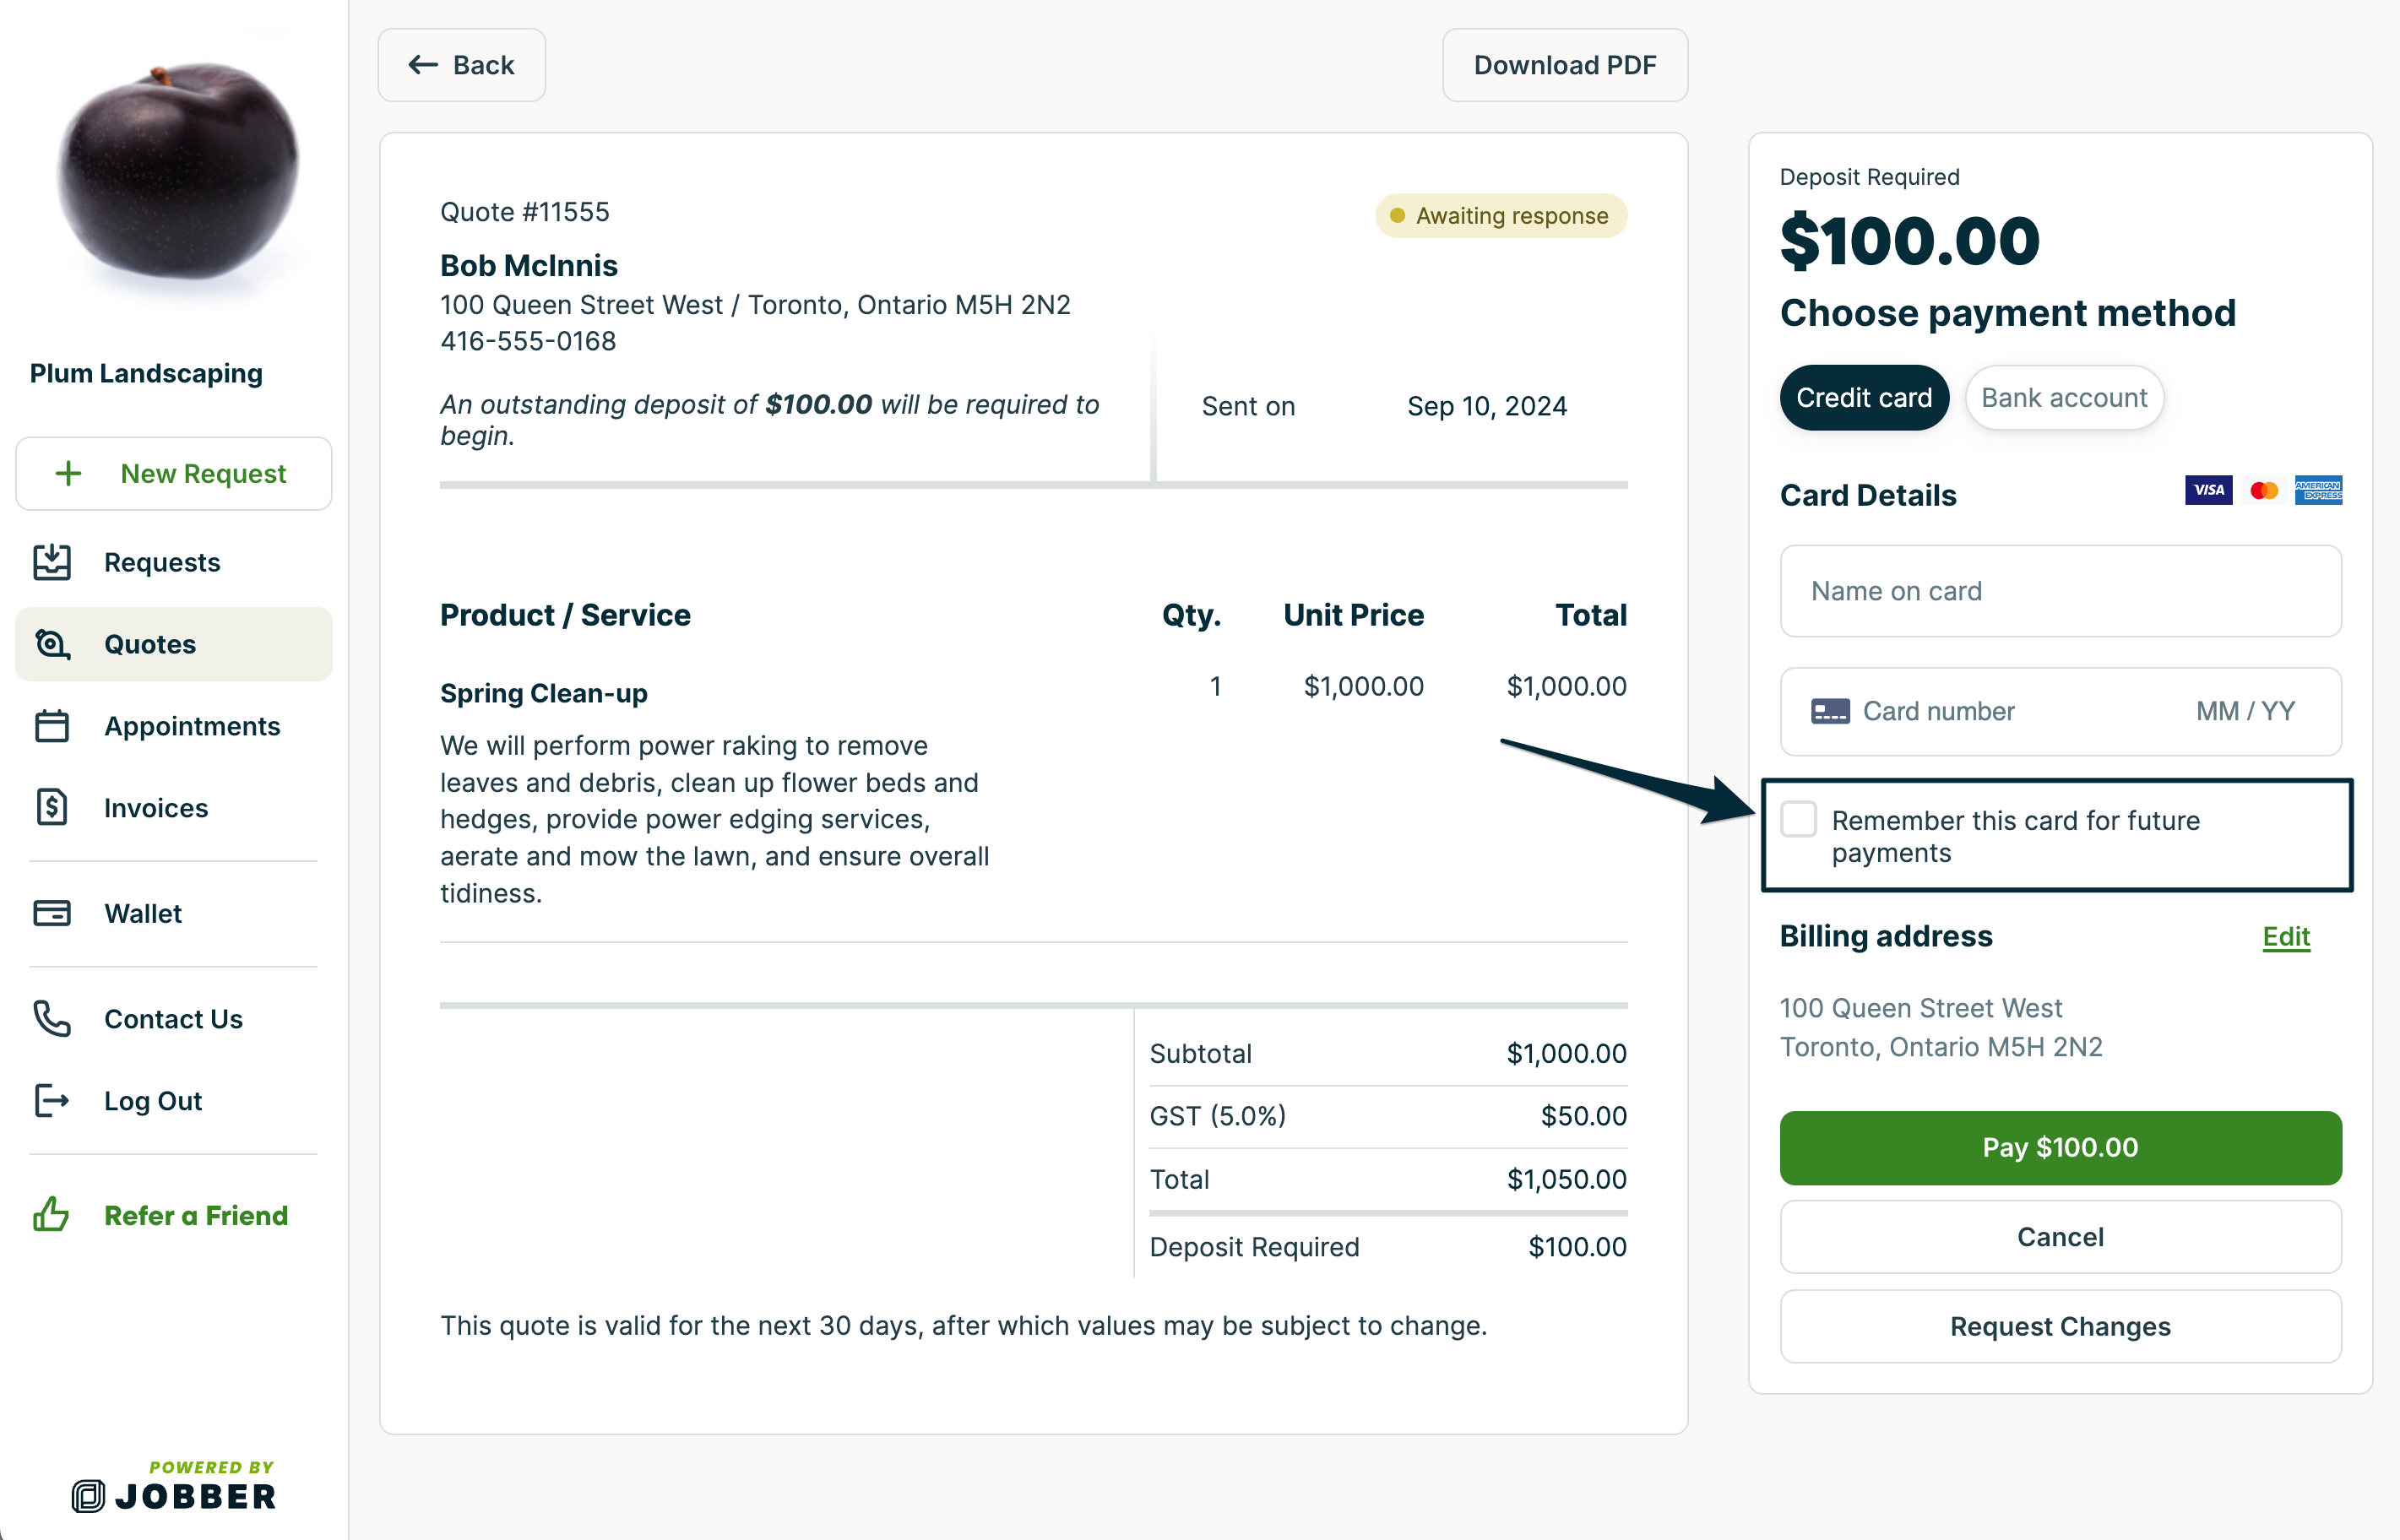The image size is (2400, 1540).
Task: Click the Wallet card icon
Action: 52,913
